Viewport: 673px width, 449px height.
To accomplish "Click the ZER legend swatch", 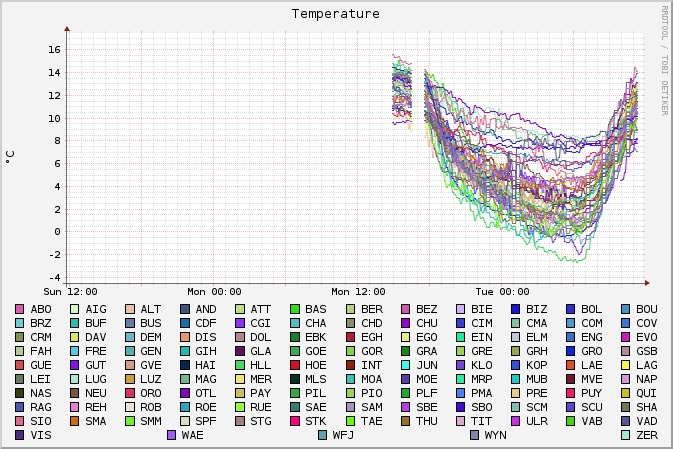I will coord(625,435).
